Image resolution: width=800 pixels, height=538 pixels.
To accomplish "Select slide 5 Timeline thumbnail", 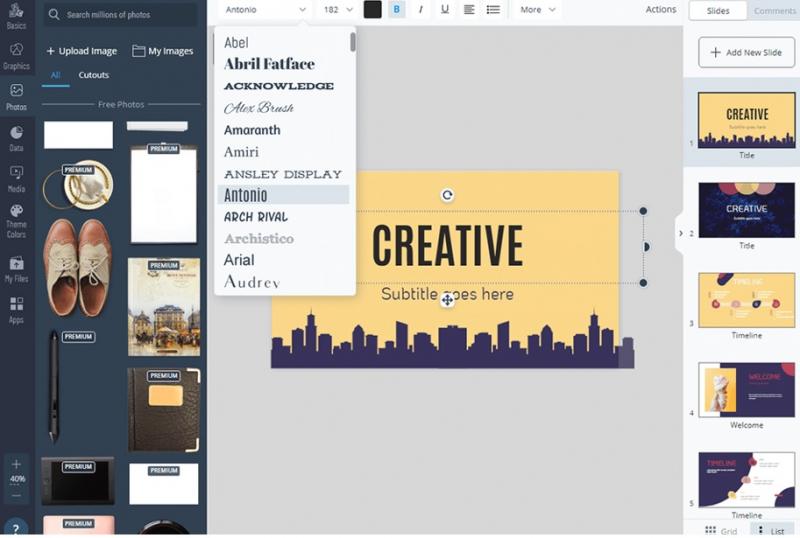I will pyautogui.click(x=746, y=480).
